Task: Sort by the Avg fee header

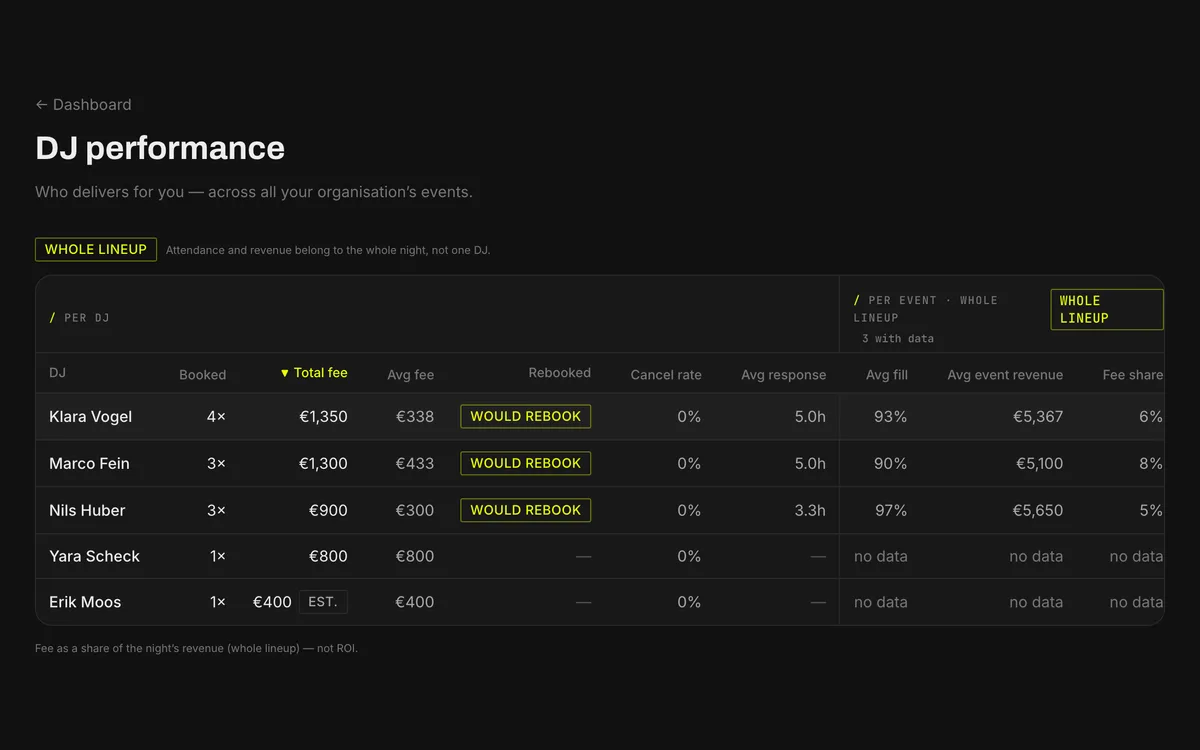Action: click(411, 375)
